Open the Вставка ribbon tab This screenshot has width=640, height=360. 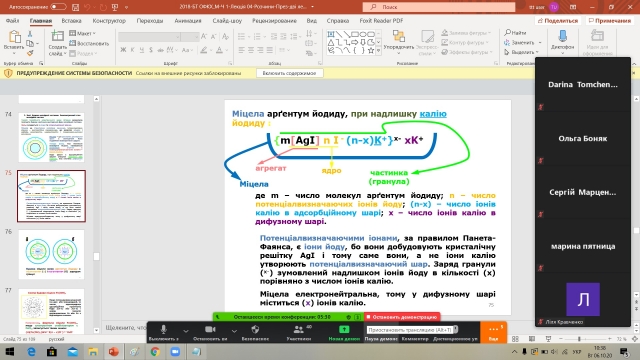[71, 20]
